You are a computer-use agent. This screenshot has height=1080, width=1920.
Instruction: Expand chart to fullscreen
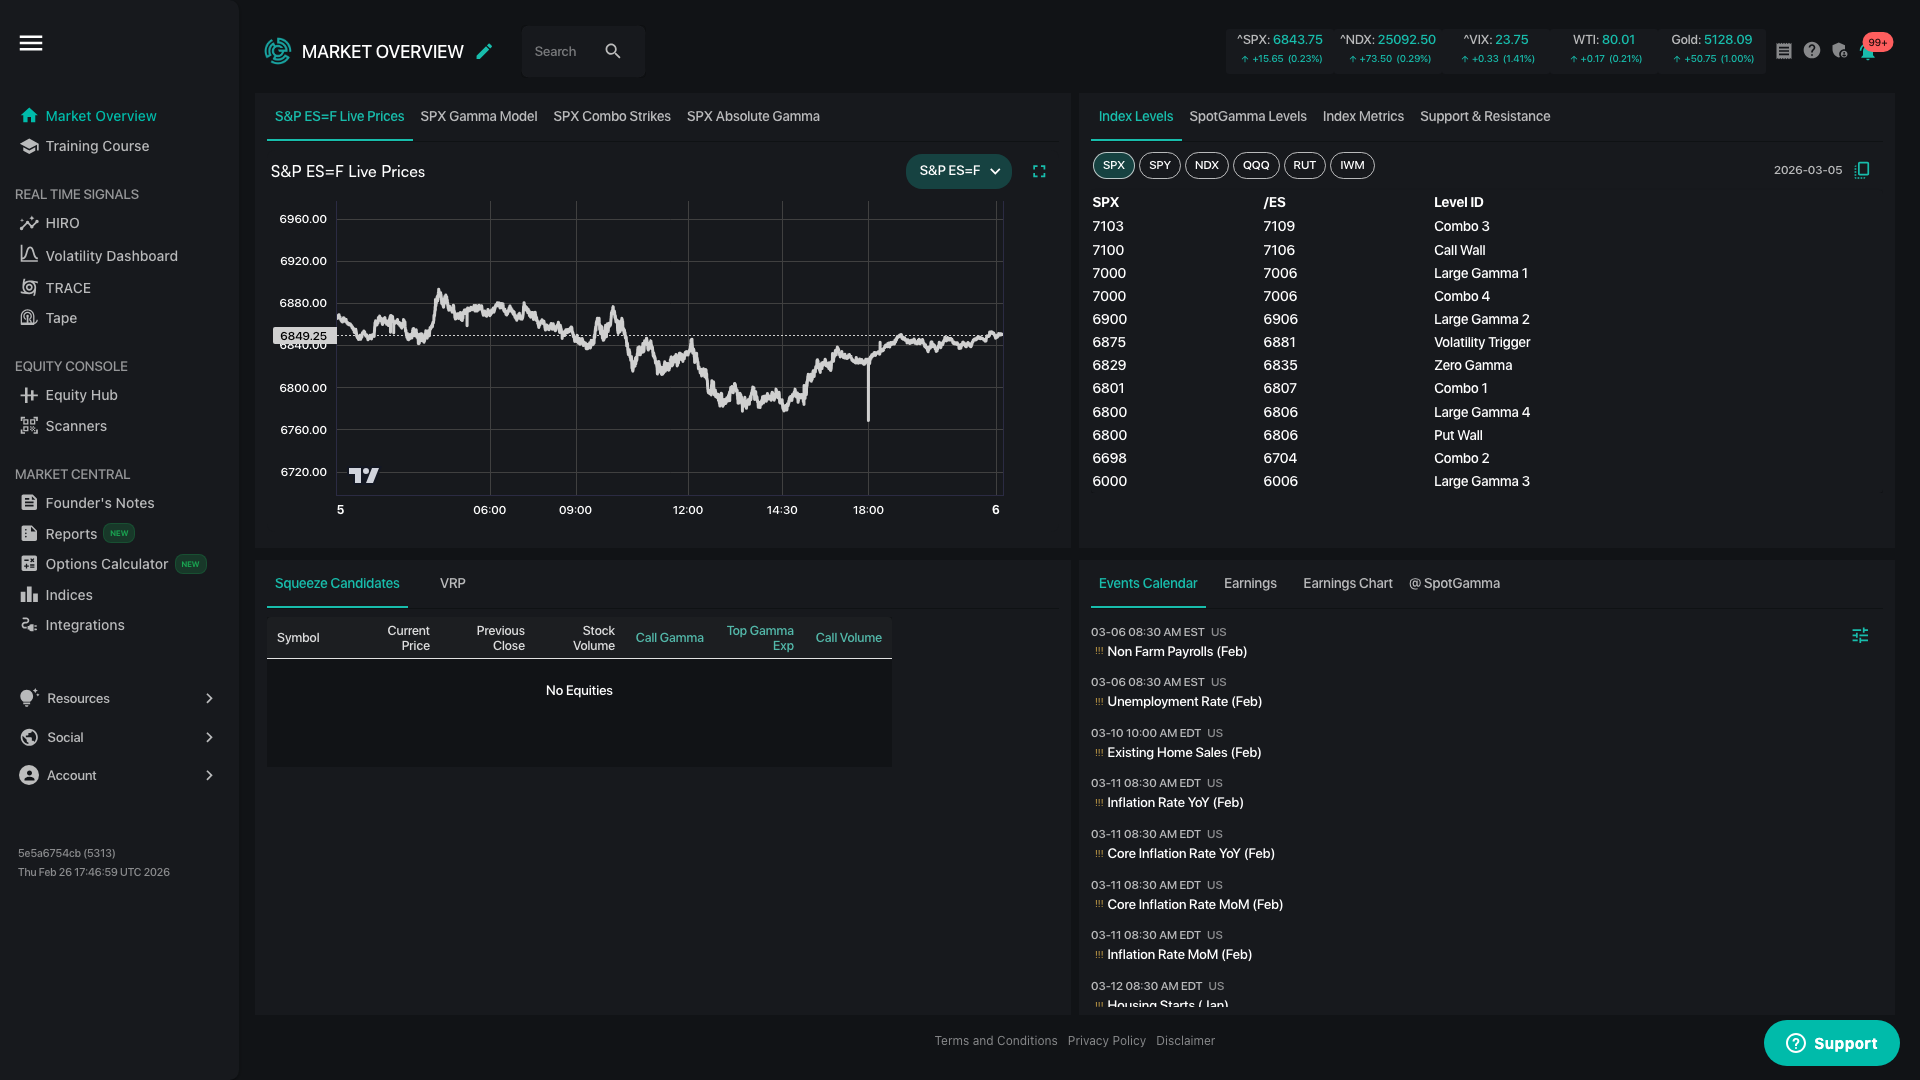(1039, 172)
